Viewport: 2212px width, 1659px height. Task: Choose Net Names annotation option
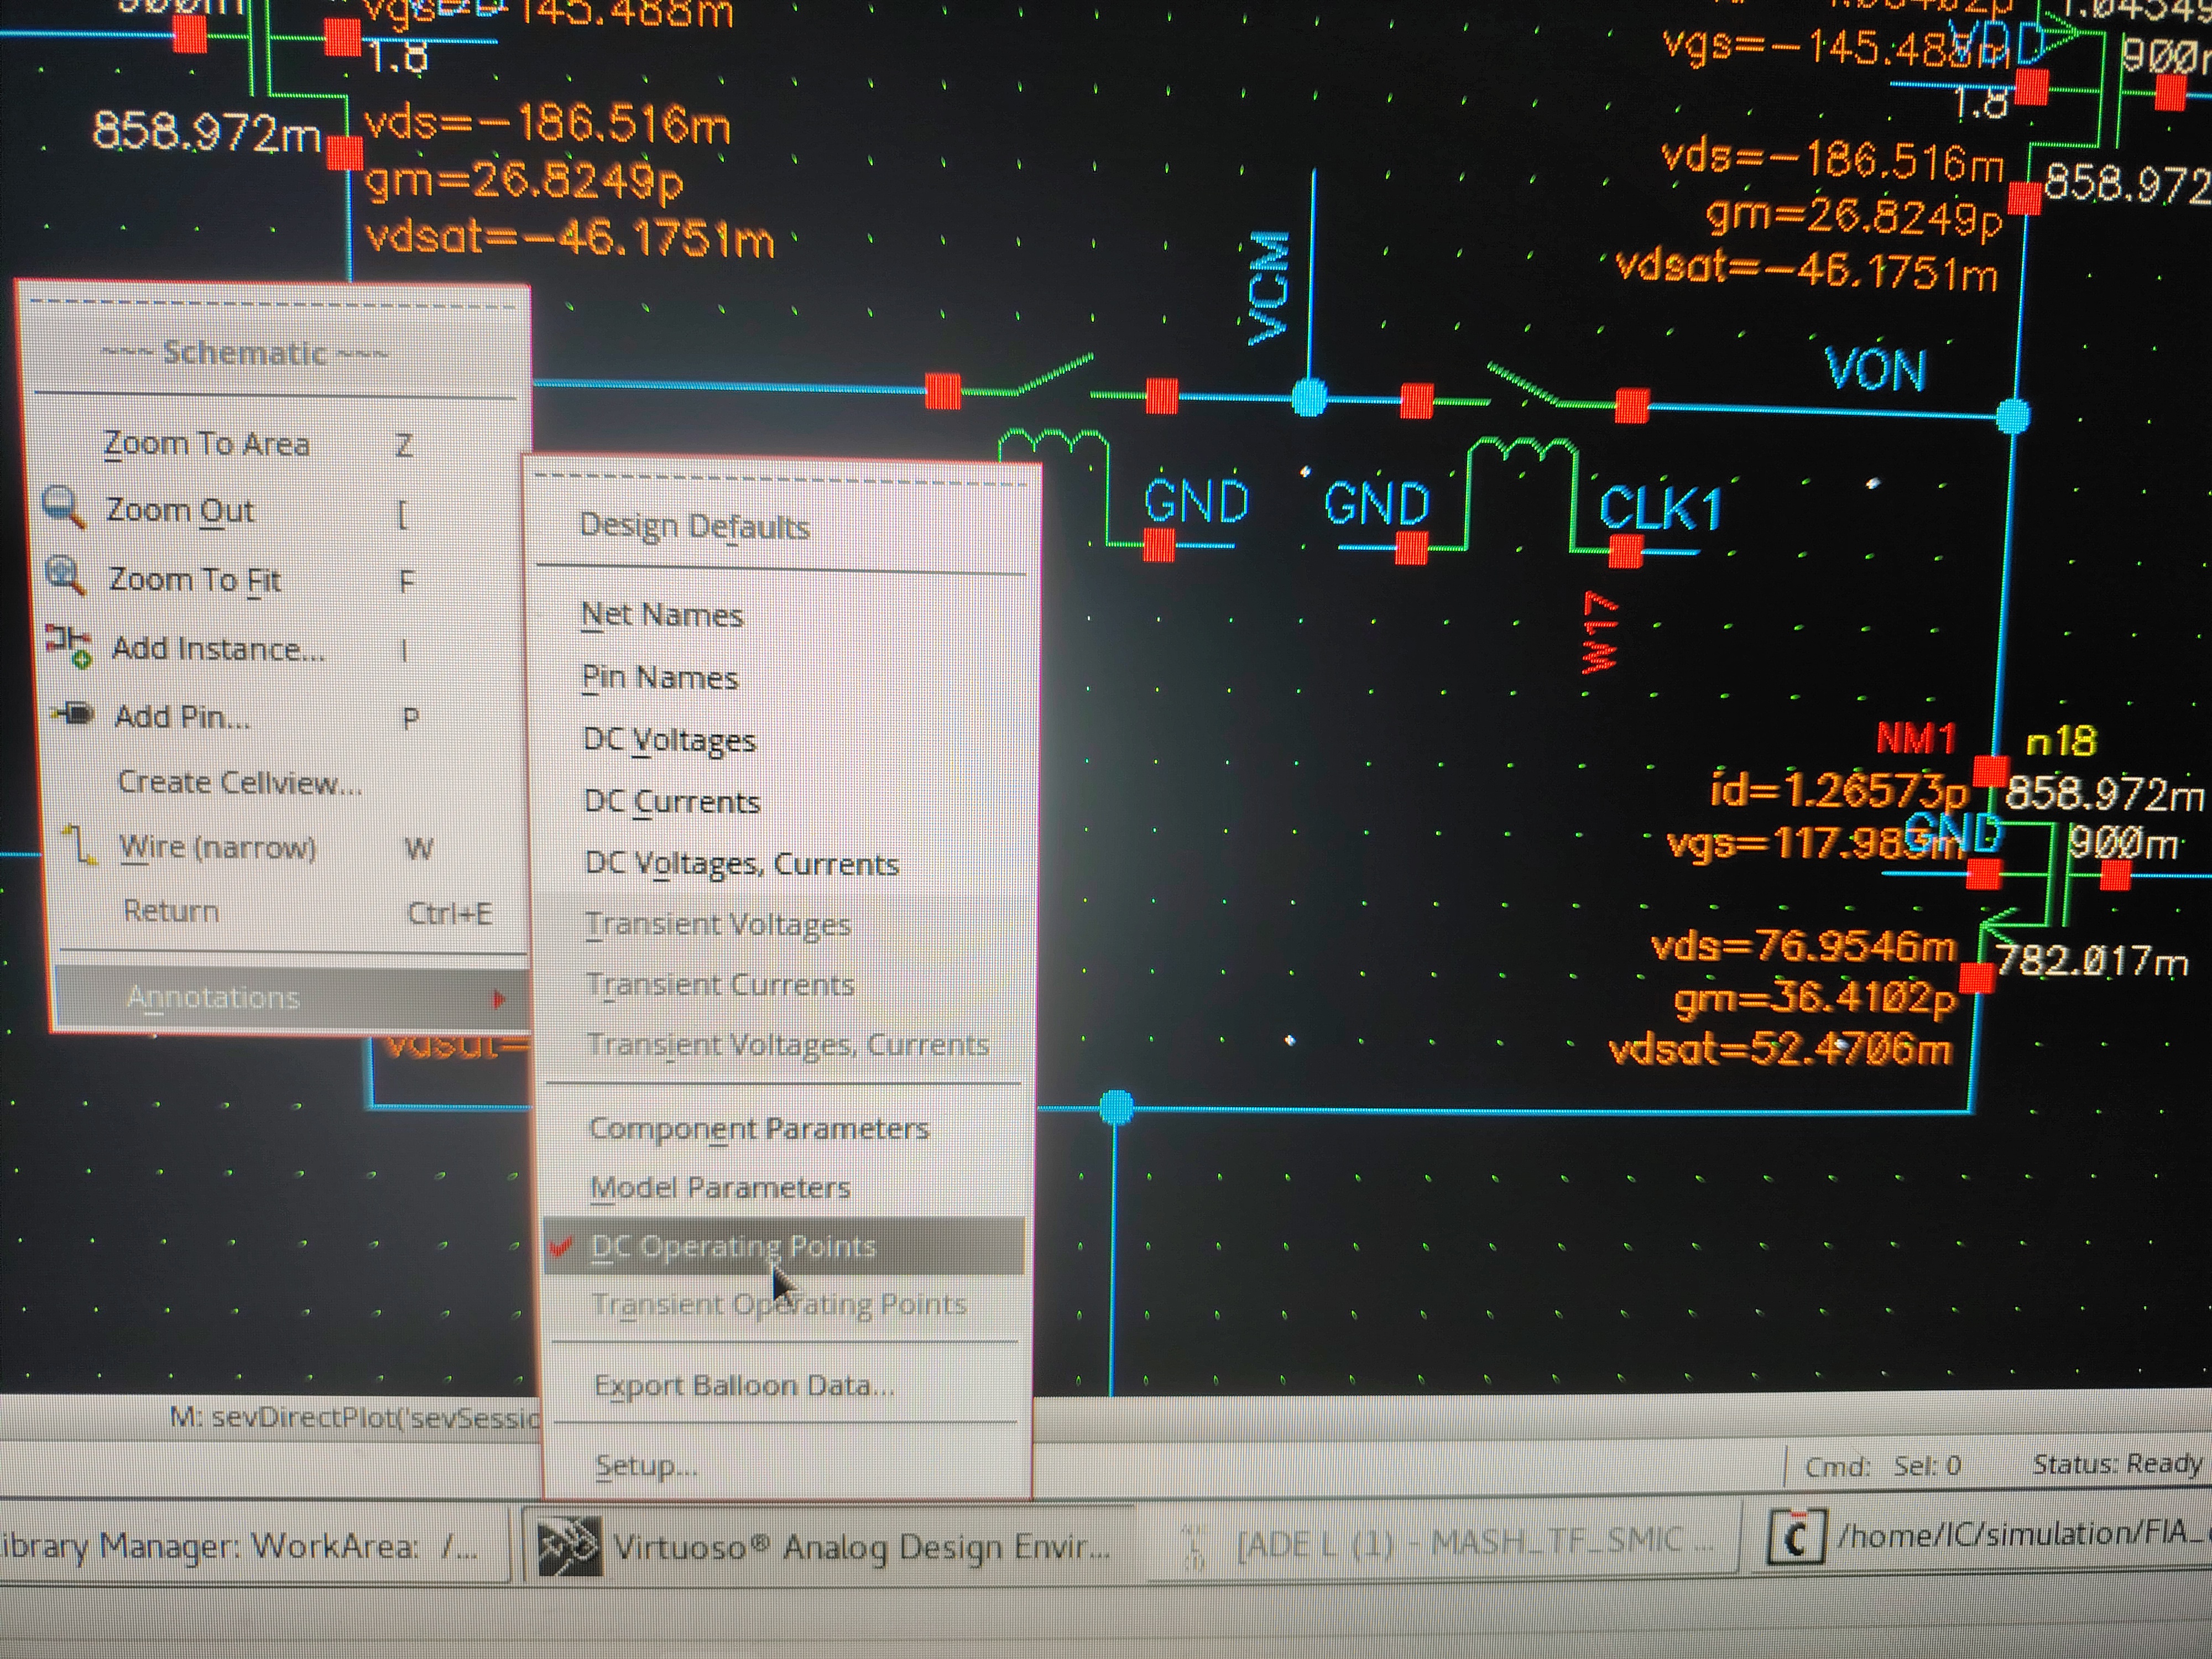(x=662, y=614)
